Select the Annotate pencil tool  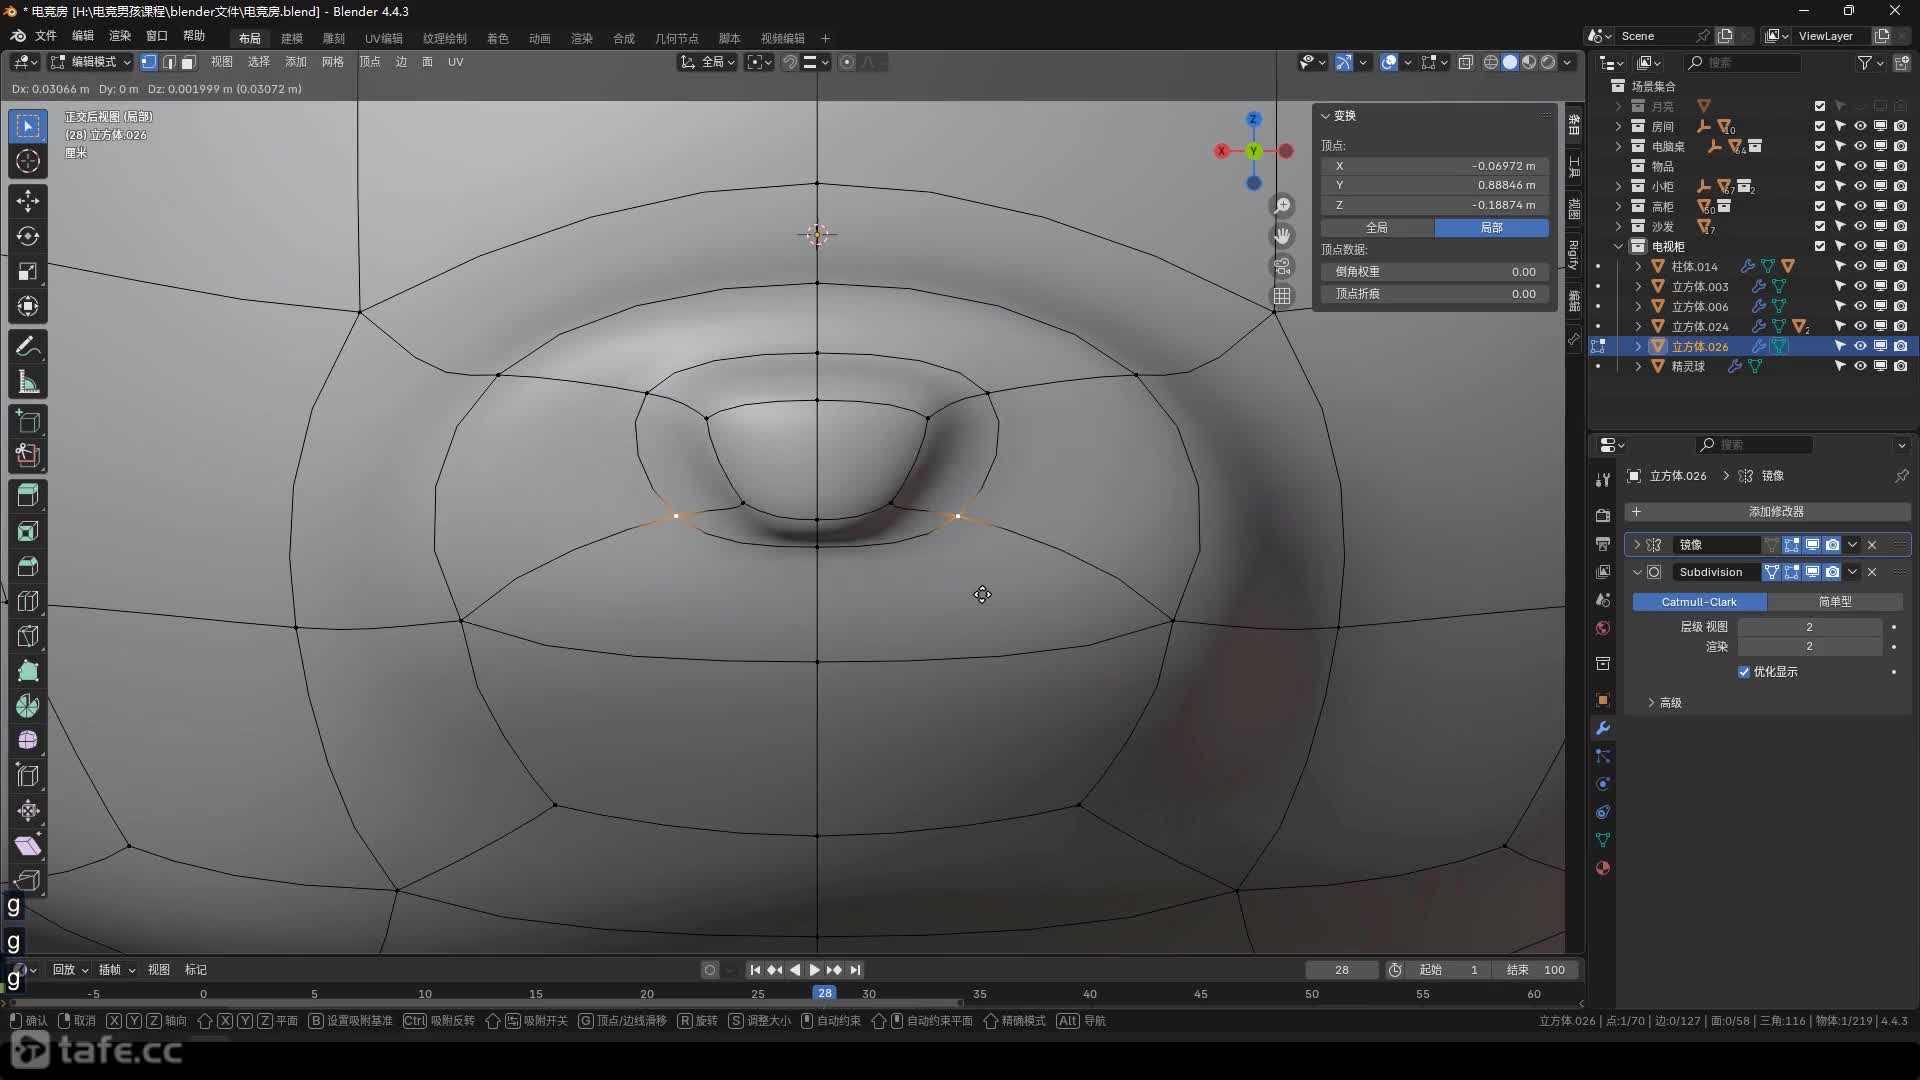click(28, 347)
